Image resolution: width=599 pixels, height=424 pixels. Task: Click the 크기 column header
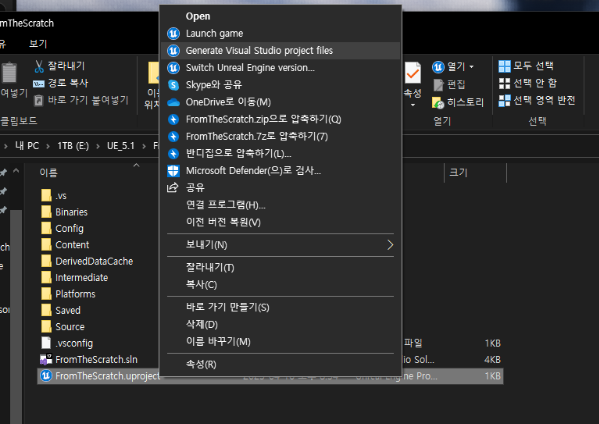[x=458, y=173]
